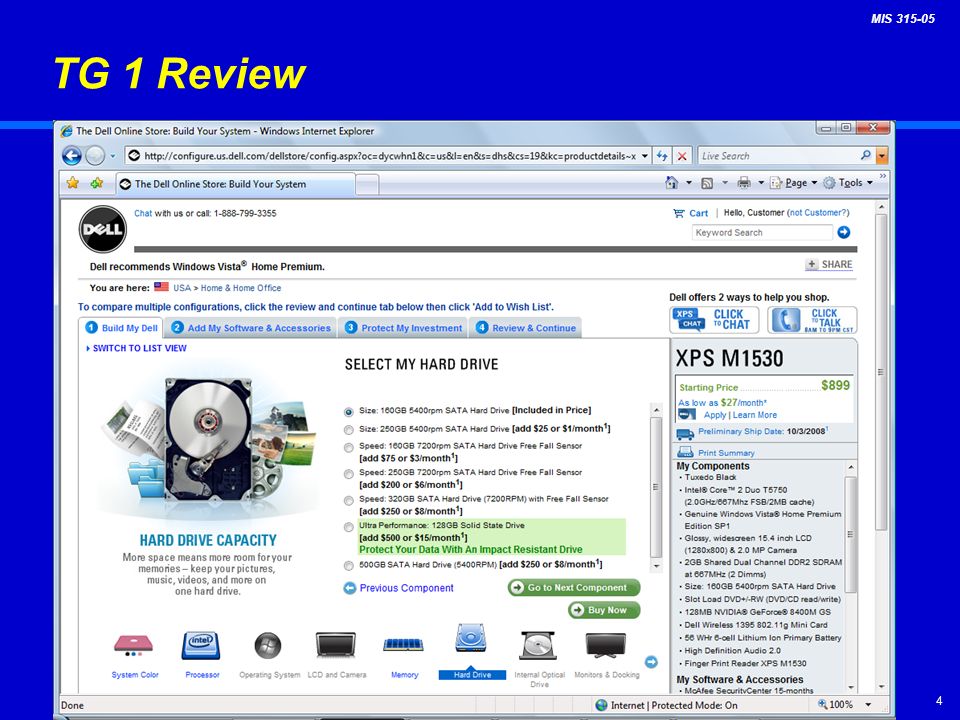Open the Print icon dropdown arrow
The height and width of the screenshot is (720, 960).
[x=761, y=182]
